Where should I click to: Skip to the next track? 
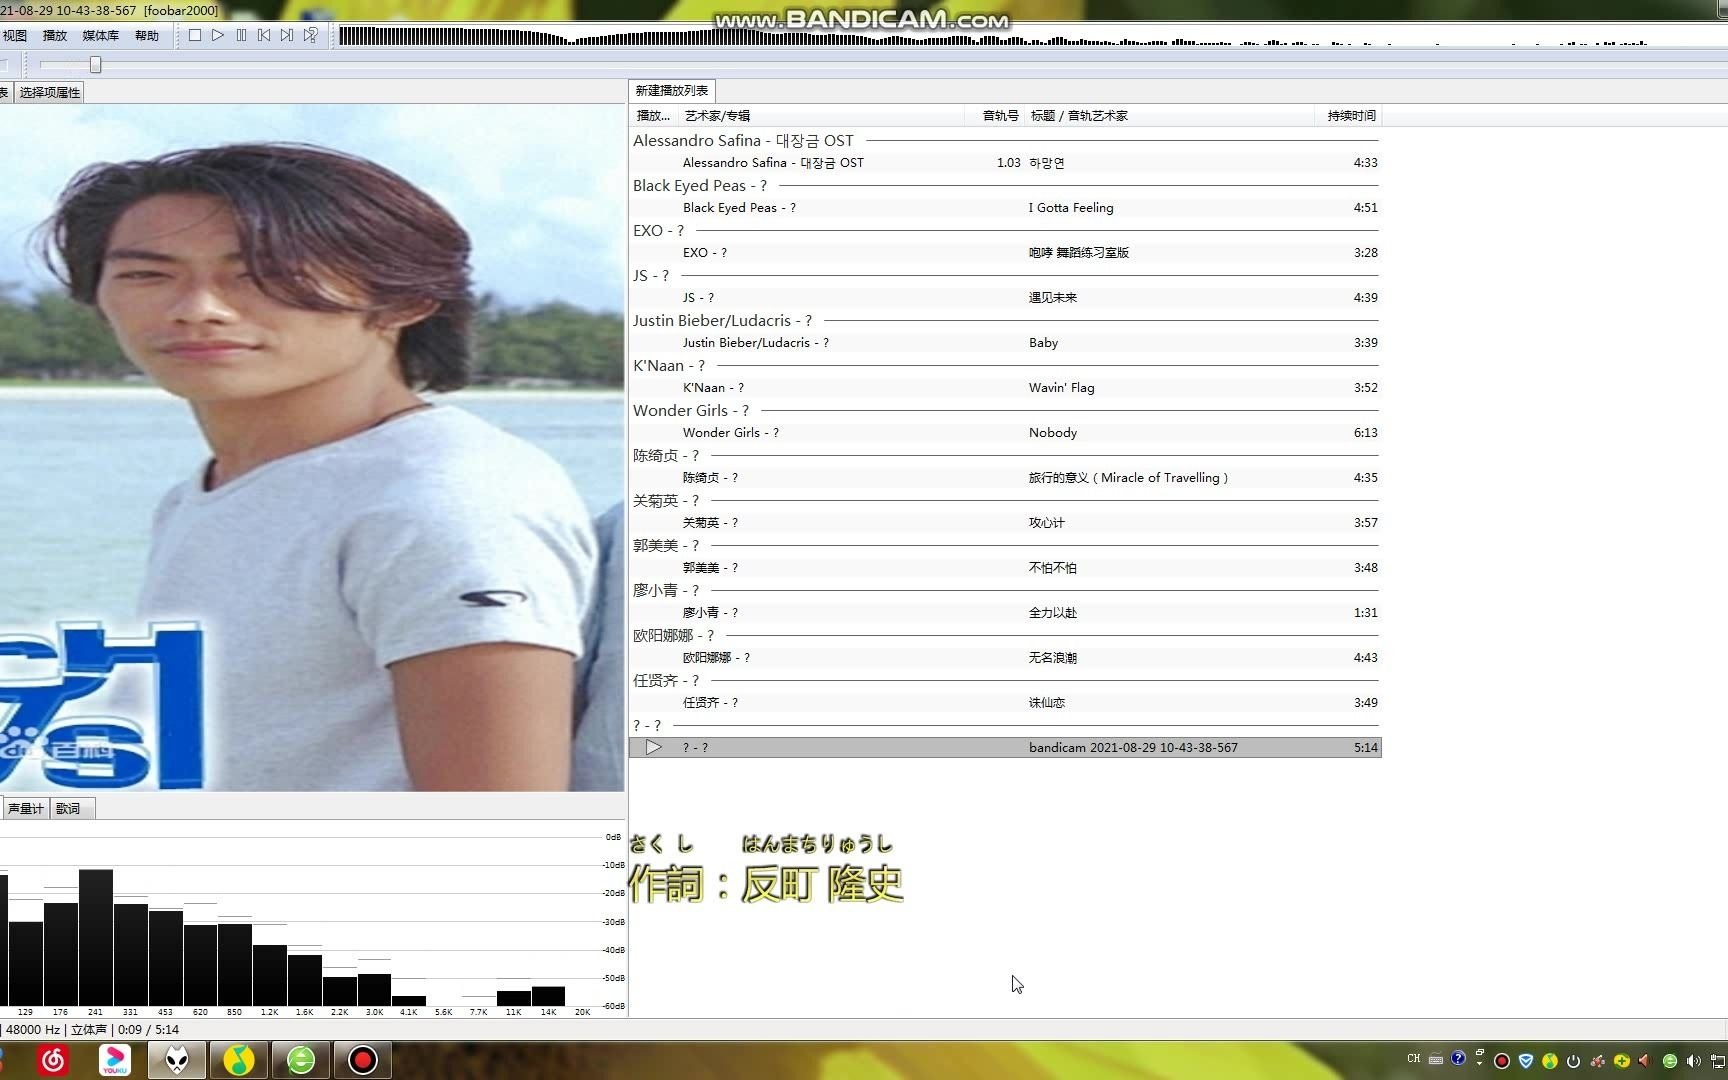(287, 36)
